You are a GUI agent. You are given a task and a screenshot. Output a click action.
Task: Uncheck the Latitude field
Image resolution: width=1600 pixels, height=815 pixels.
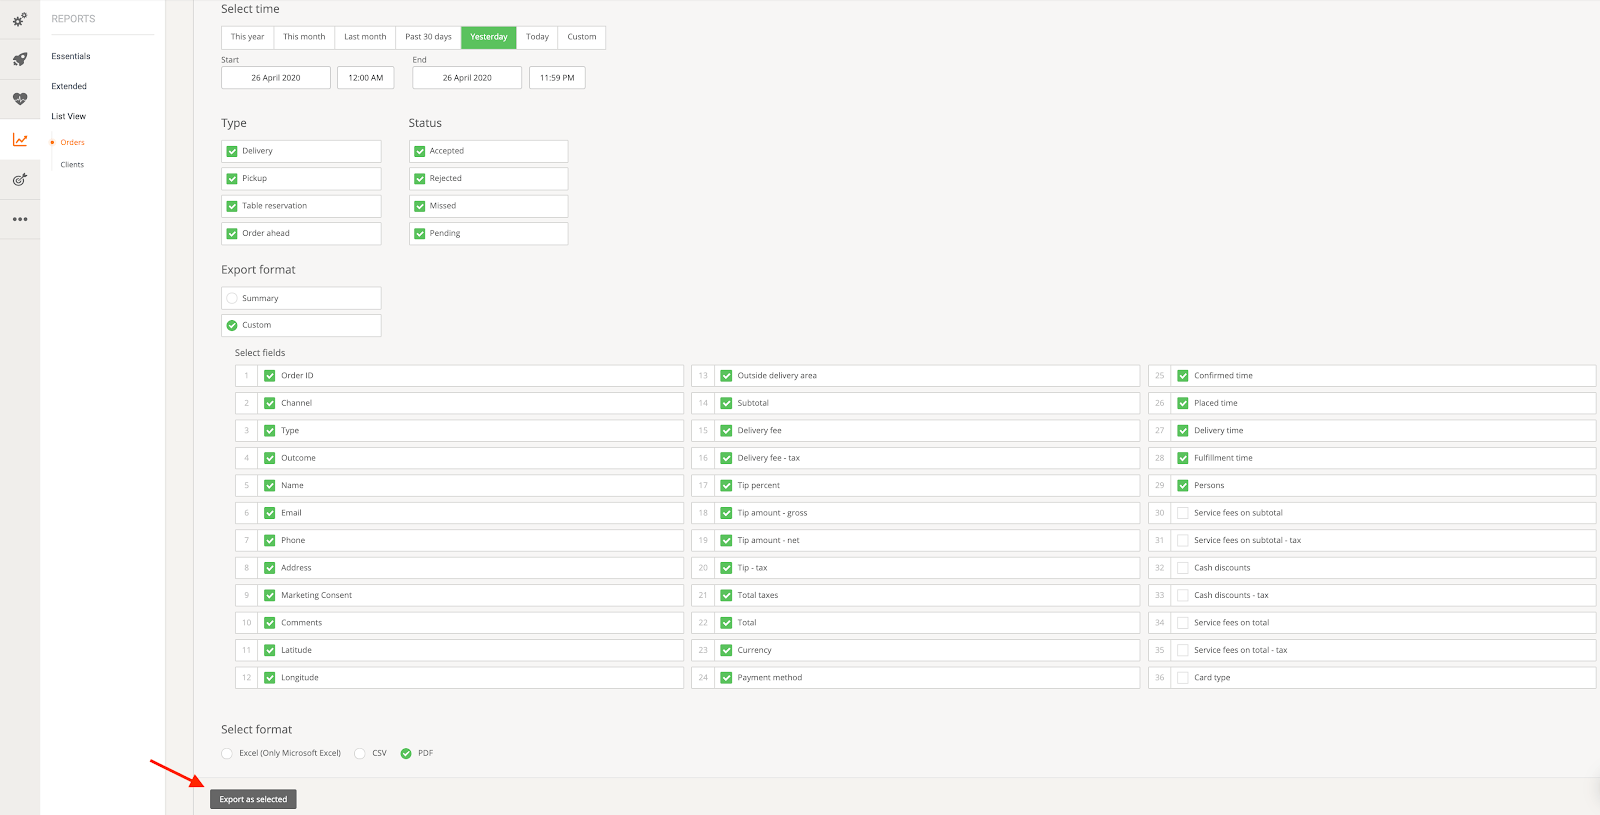[270, 650]
